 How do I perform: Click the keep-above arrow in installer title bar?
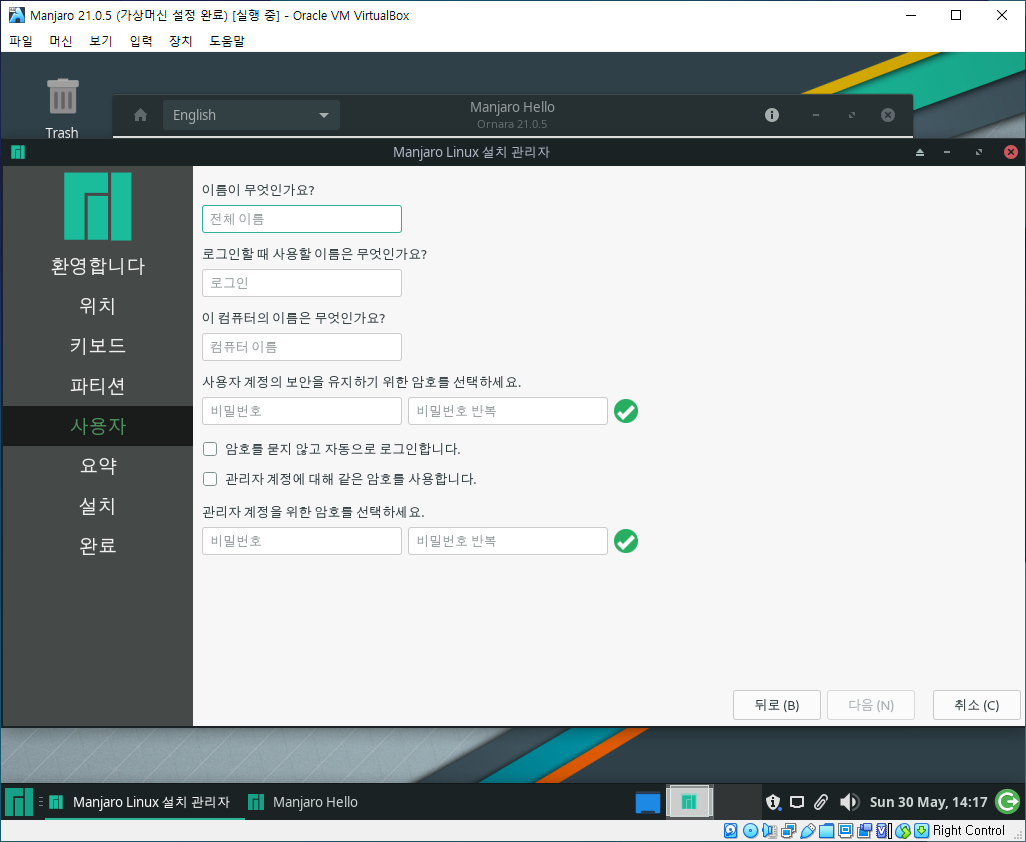(x=920, y=152)
